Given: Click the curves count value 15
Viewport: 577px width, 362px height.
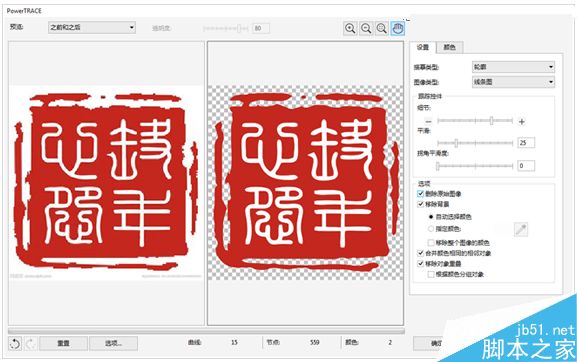Looking at the screenshot, I should point(234,343).
